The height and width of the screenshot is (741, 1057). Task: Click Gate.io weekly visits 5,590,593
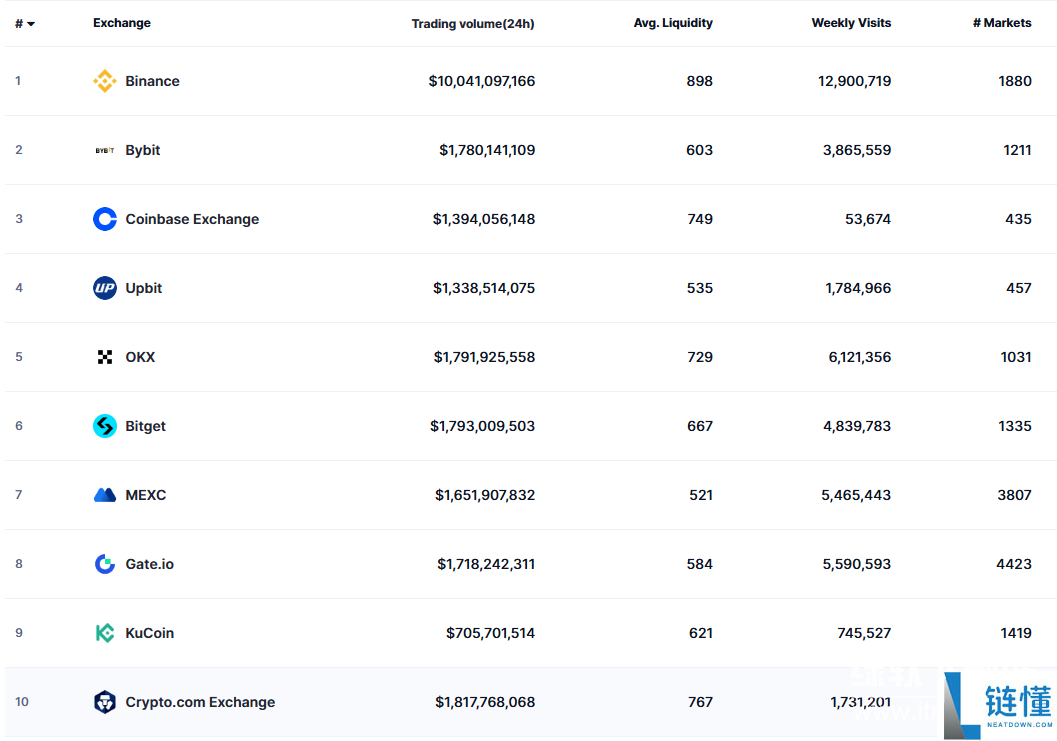point(857,564)
